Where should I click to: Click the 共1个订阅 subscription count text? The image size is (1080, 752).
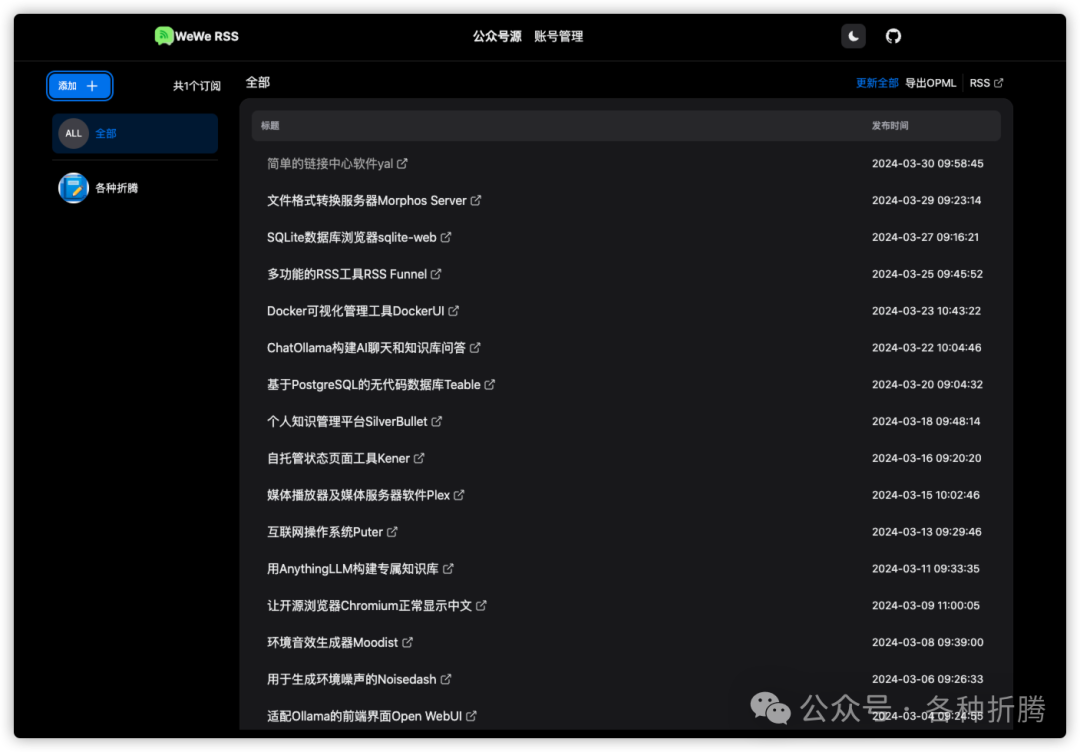[x=196, y=86]
